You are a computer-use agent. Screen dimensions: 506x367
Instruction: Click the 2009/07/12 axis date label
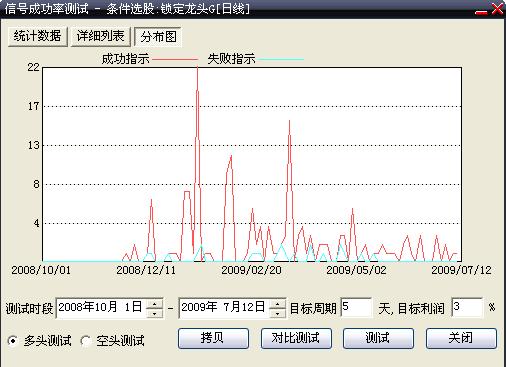(461, 270)
